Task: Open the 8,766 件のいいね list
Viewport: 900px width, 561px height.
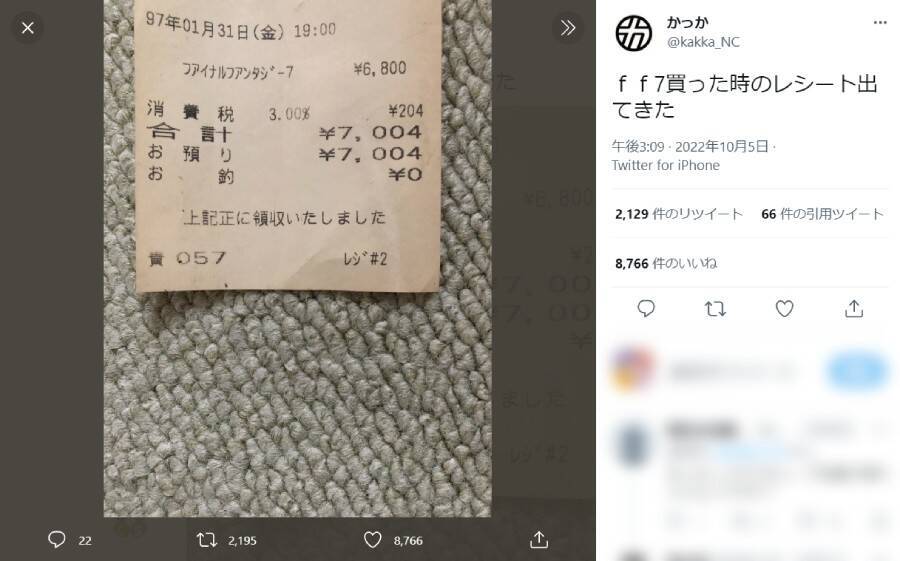Action: click(x=666, y=264)
